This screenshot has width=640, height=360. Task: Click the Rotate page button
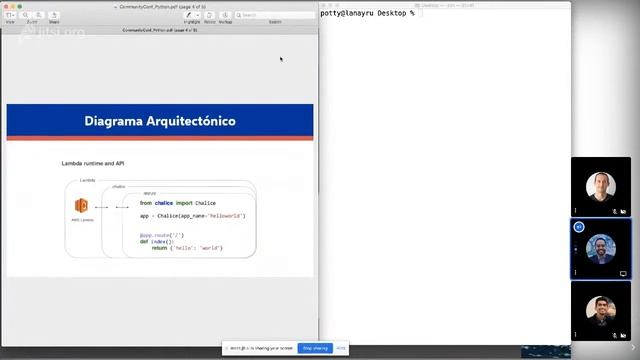click(x=209, y=15)
